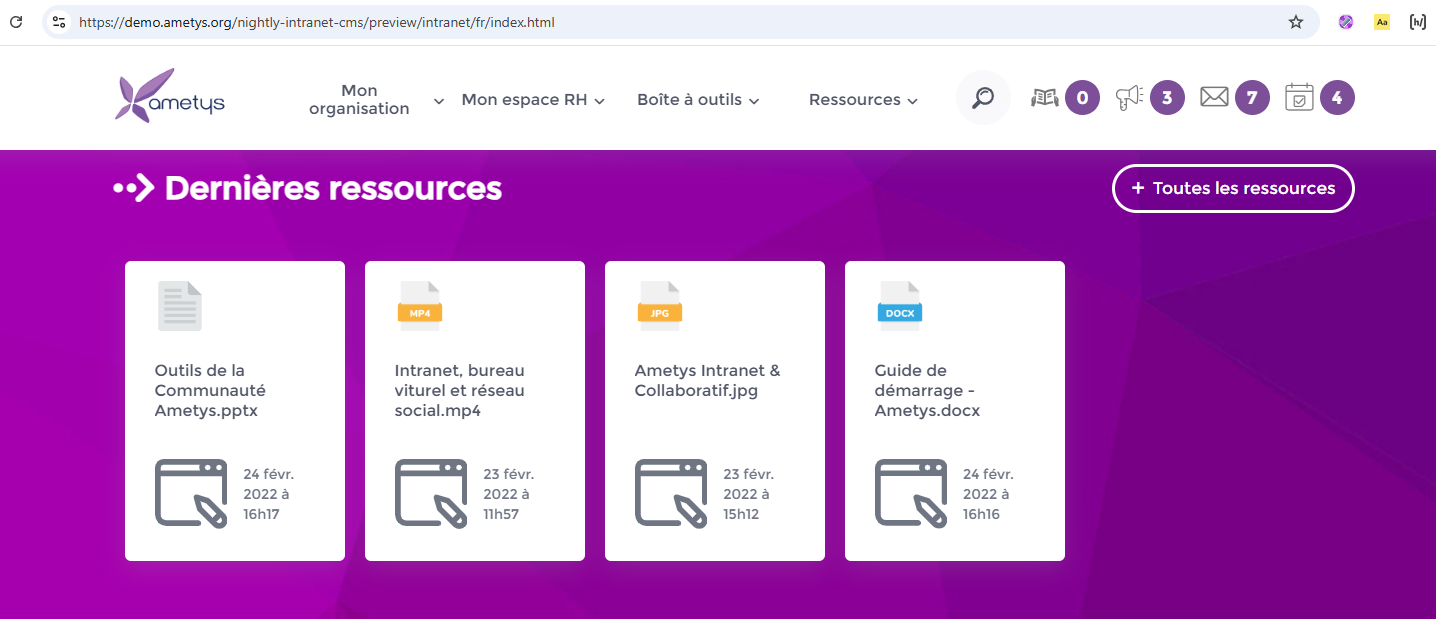This screenshot has height=619, width=1436.
Task: Click the news reader icon with 0 badge
Action: 1045,98
